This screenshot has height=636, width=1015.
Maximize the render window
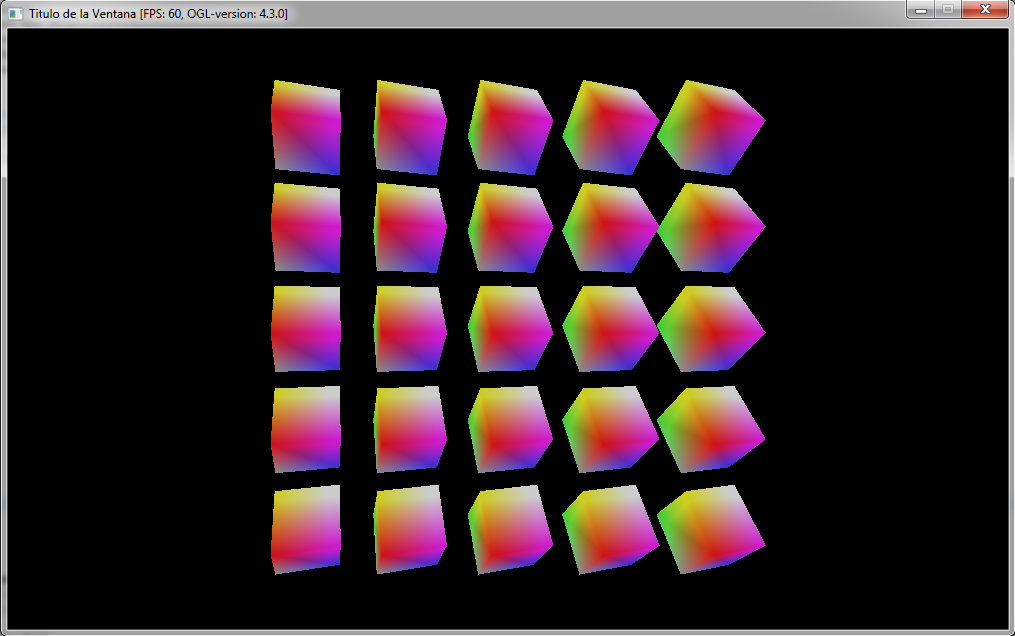tap(948, 10)
